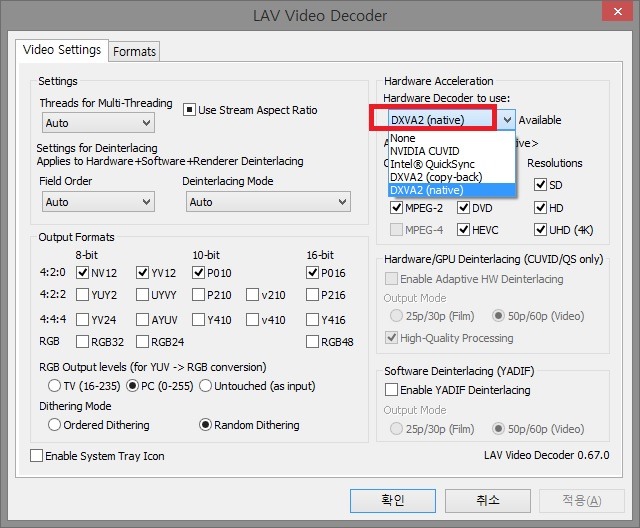
Task: Select PC (0-255) RGB output level
Action: pos(132,386)
